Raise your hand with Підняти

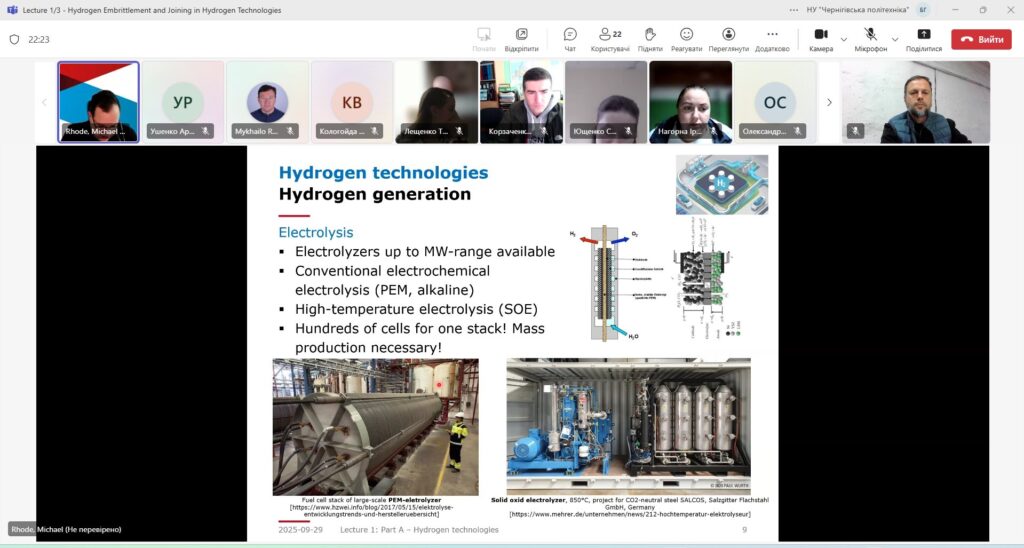coord(649,39)
